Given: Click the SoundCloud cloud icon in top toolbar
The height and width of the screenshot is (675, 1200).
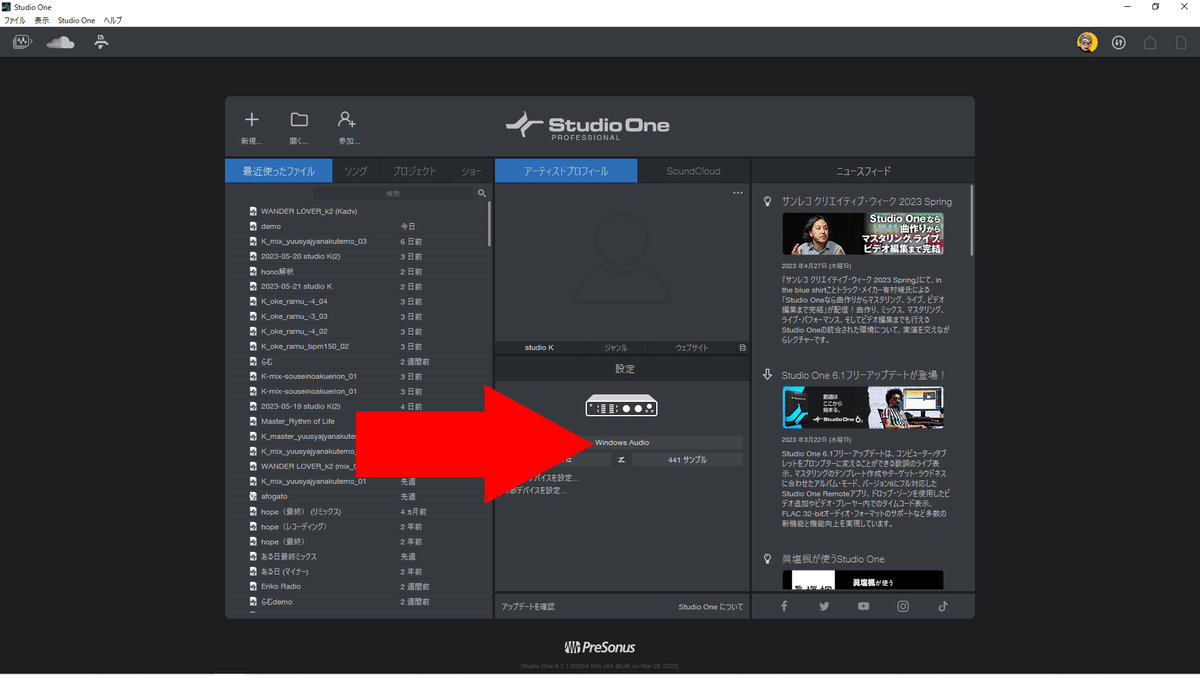Looking at the screenshot, I should click(x=61, y=42).
